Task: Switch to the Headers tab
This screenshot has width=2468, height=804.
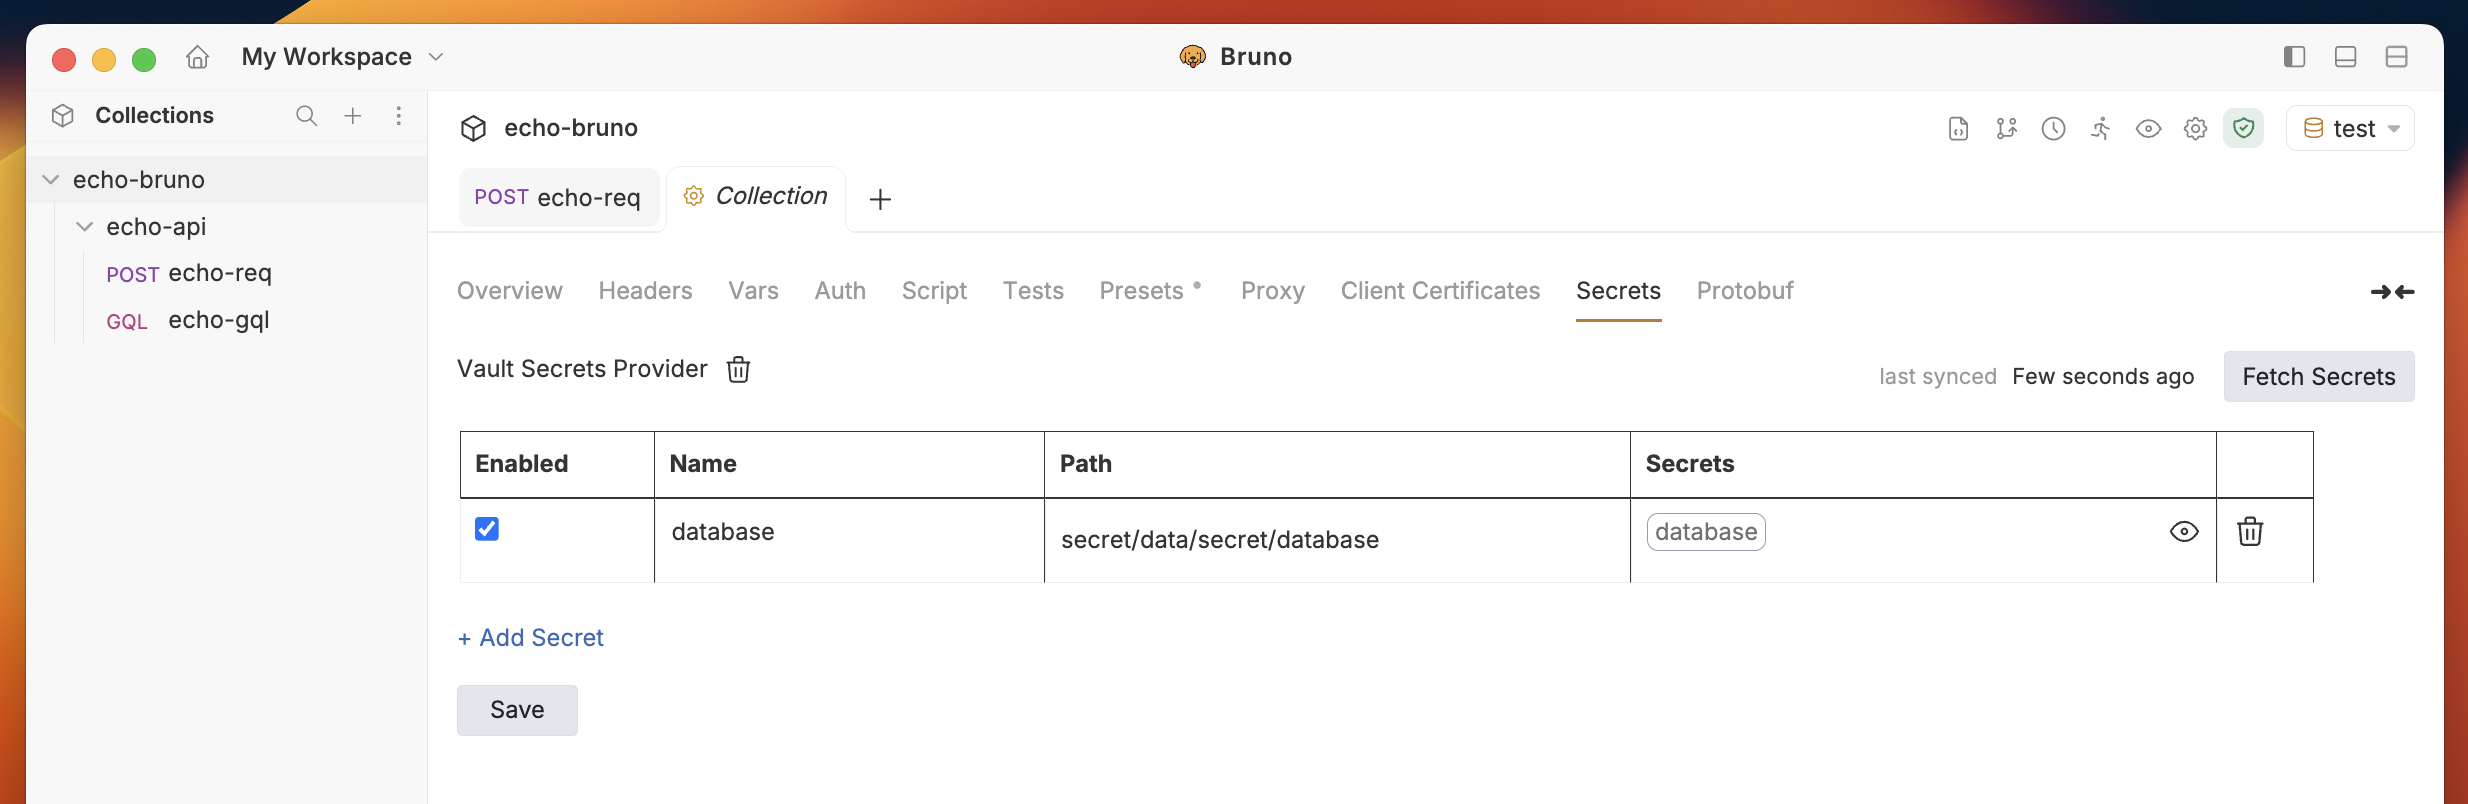Action: pyautogui.click(x=646, y=291)
